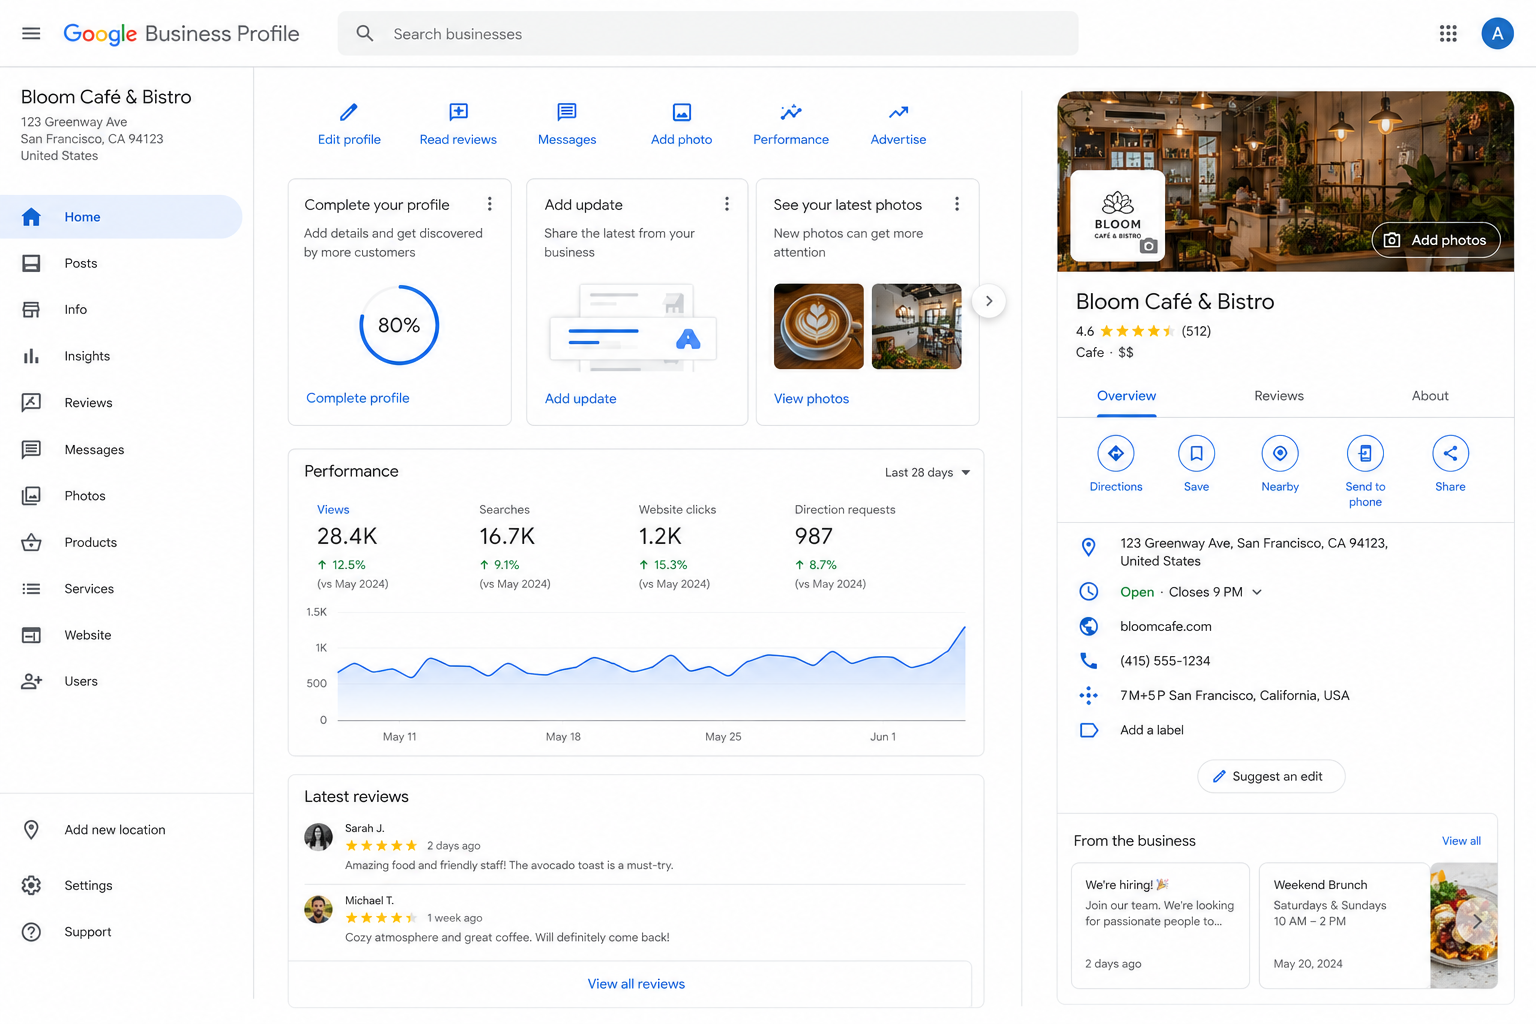Screen dimensions: 1536x1024
Task: Select Home in sidebar
Action: coord(121,217)
